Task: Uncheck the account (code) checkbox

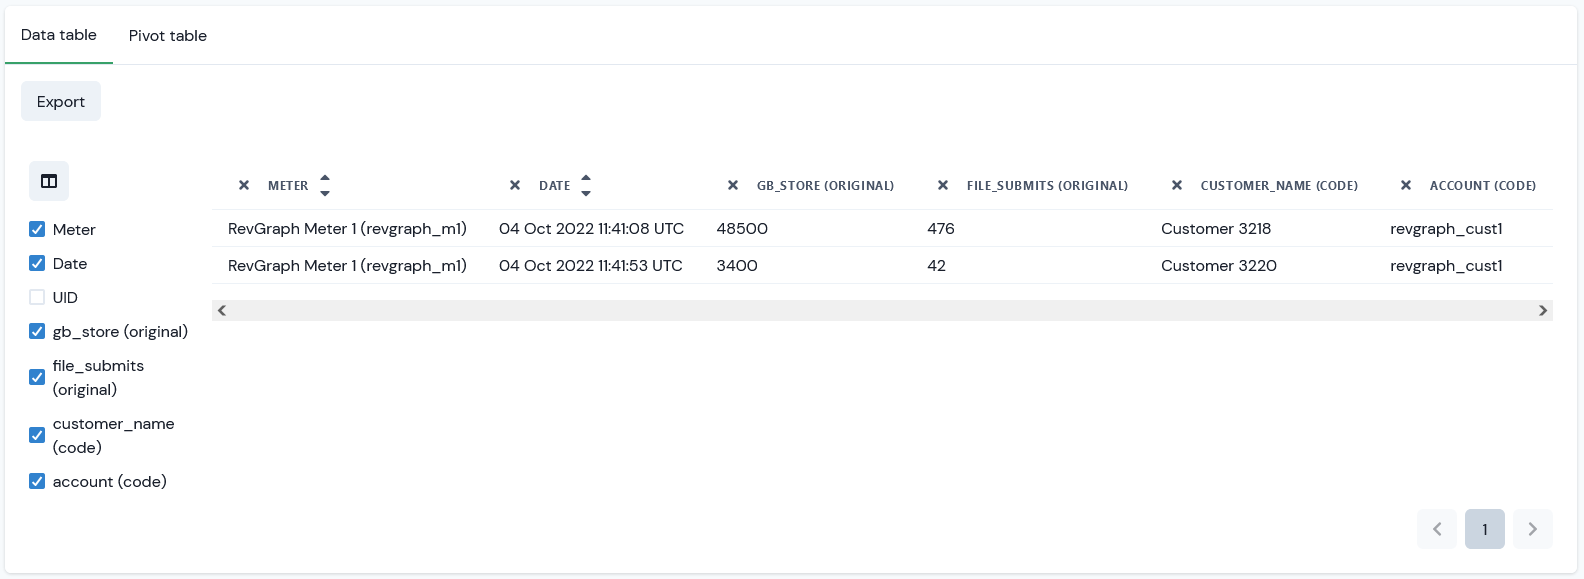Action: pyautogui.click(x=37, y=481)
